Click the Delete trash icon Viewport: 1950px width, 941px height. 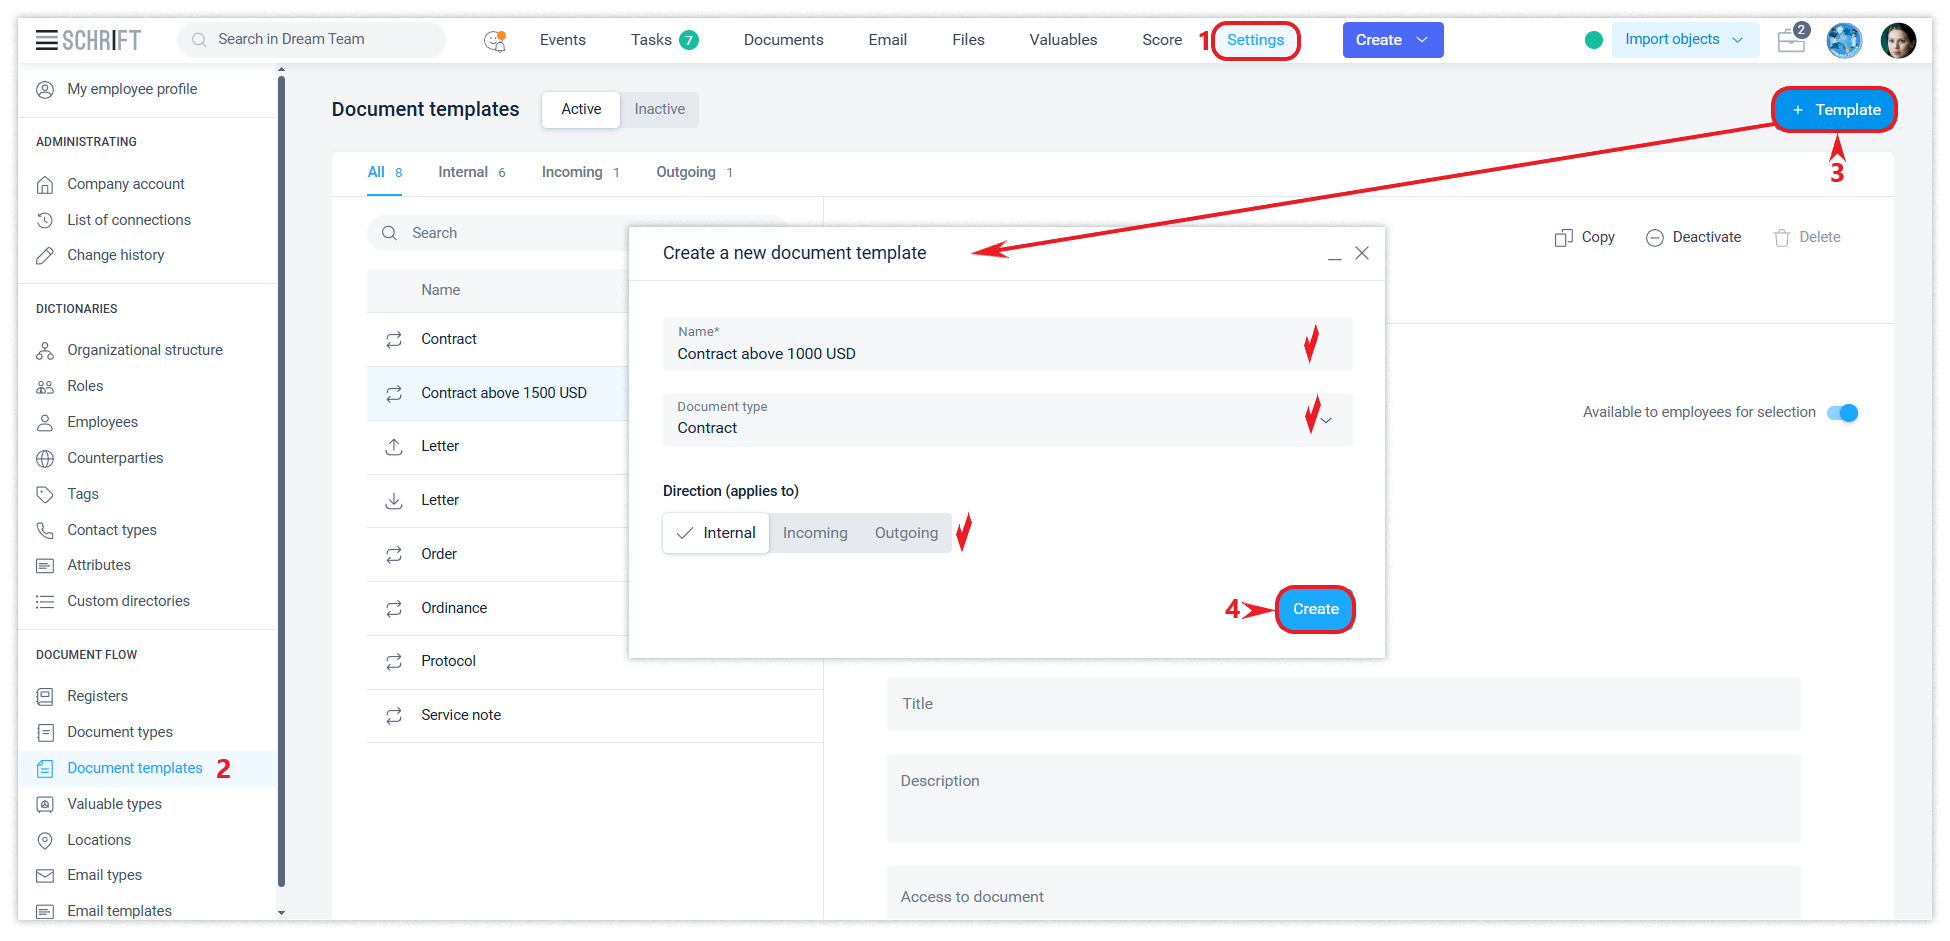pos(1781,238)
